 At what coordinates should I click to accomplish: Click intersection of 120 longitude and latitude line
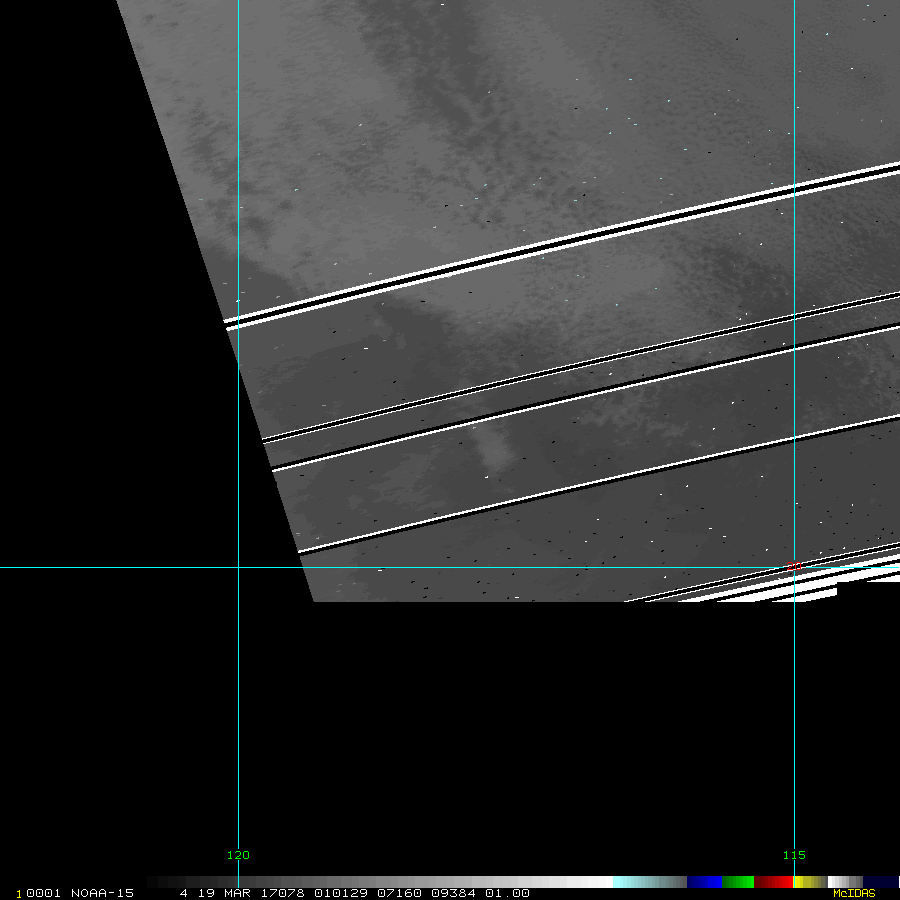click(238, 568)
